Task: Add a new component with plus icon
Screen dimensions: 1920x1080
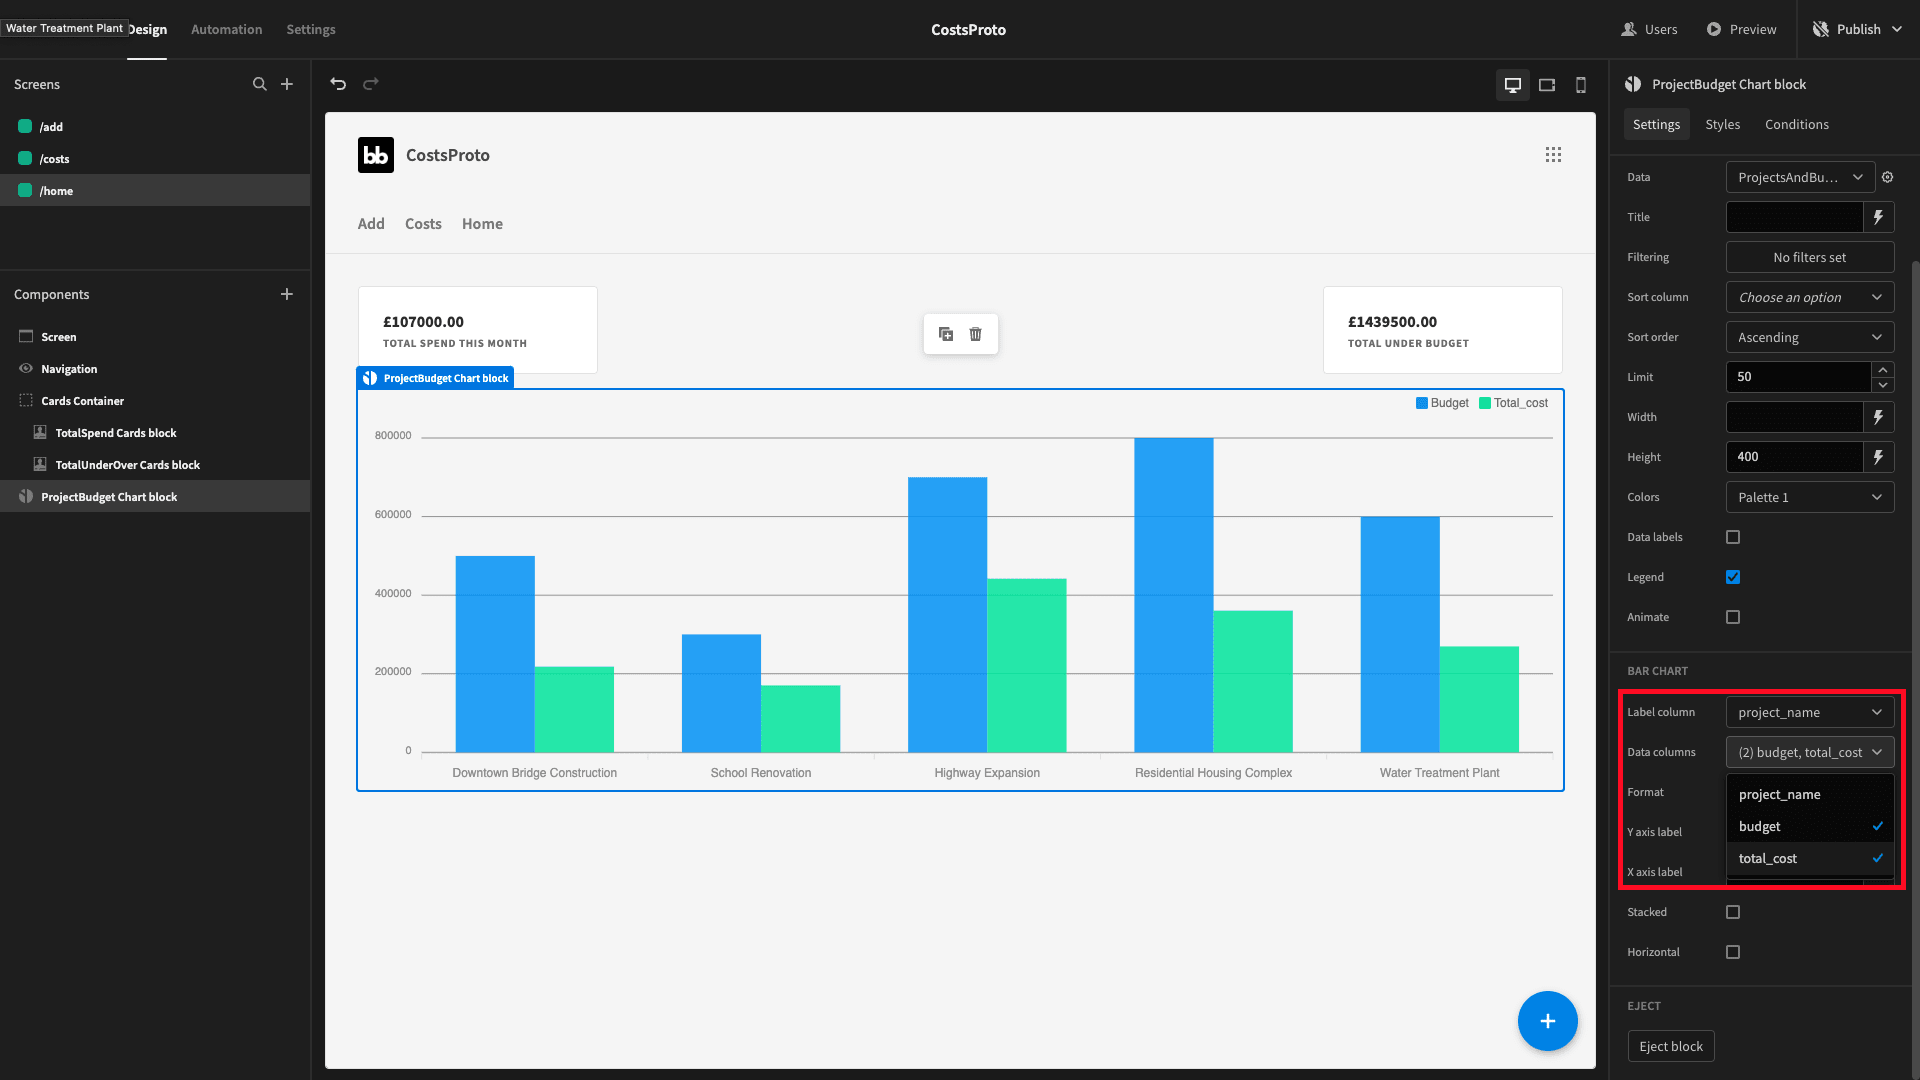Action: click(x=287, y=294)
